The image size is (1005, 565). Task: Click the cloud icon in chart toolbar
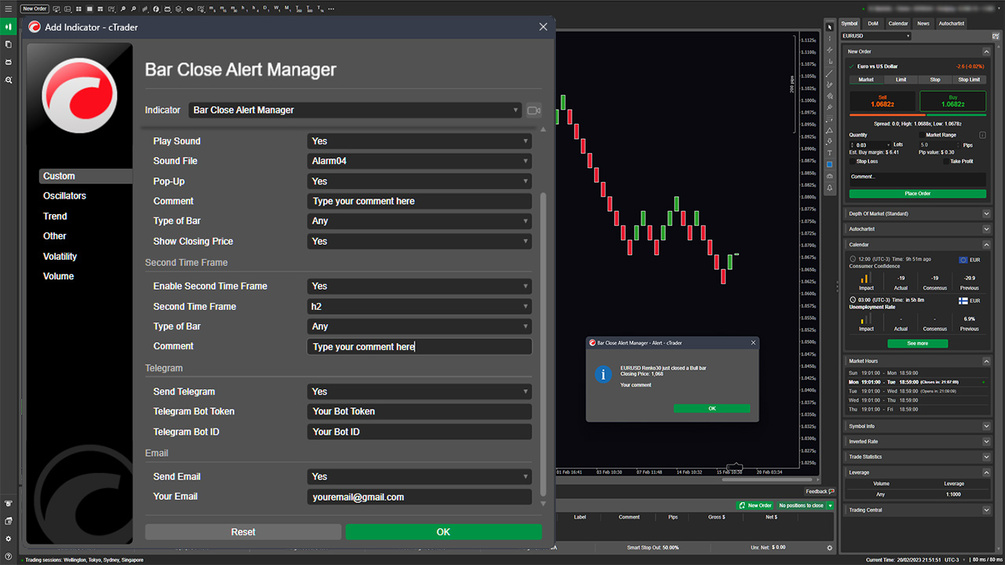829,176
